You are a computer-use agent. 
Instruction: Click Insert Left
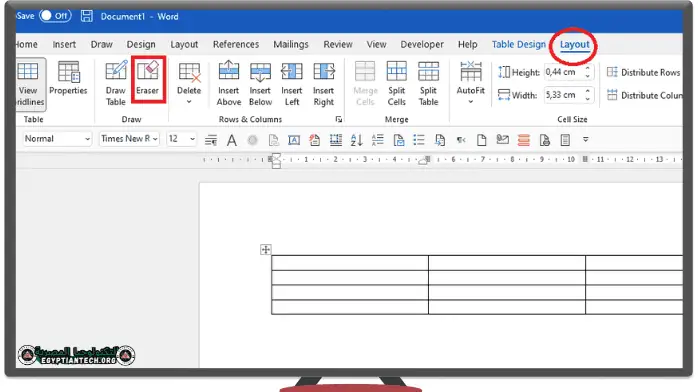pyautogui.click(x=292, y=83)
